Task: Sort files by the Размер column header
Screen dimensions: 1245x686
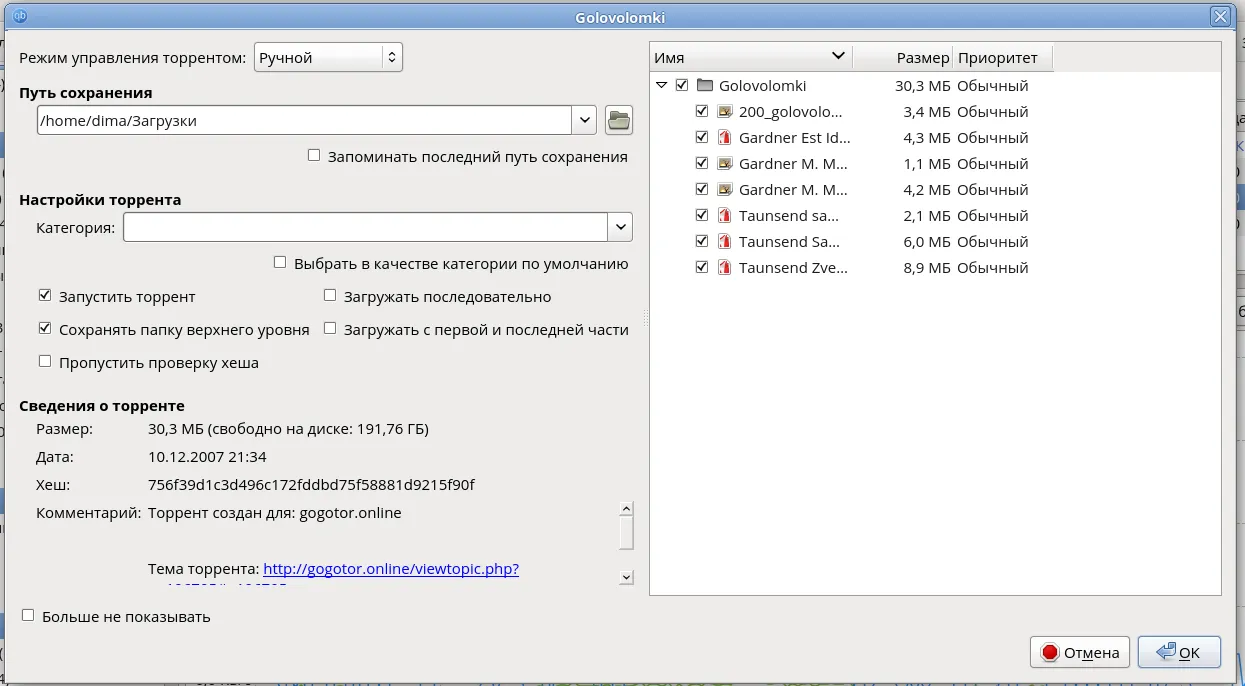Action: (x=903, y=58)
